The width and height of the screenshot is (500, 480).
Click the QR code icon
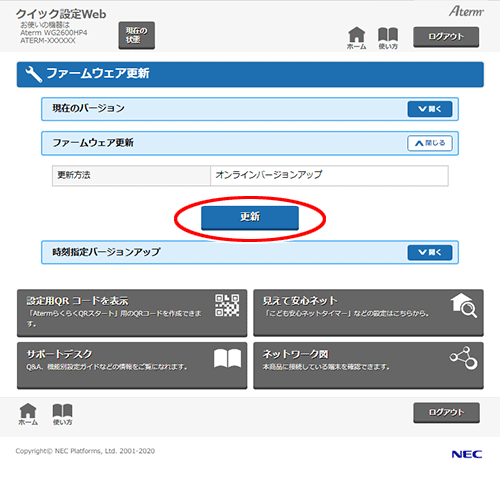227,305
